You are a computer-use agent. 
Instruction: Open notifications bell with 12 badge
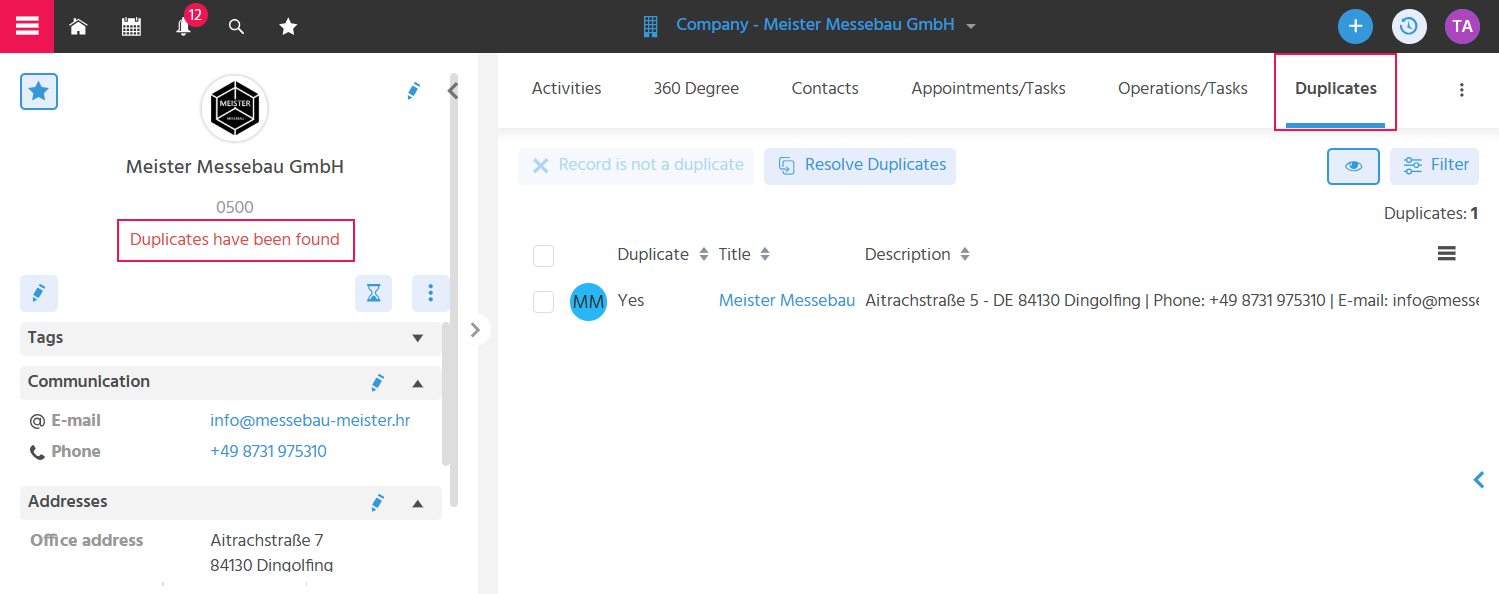coord(185,25)
